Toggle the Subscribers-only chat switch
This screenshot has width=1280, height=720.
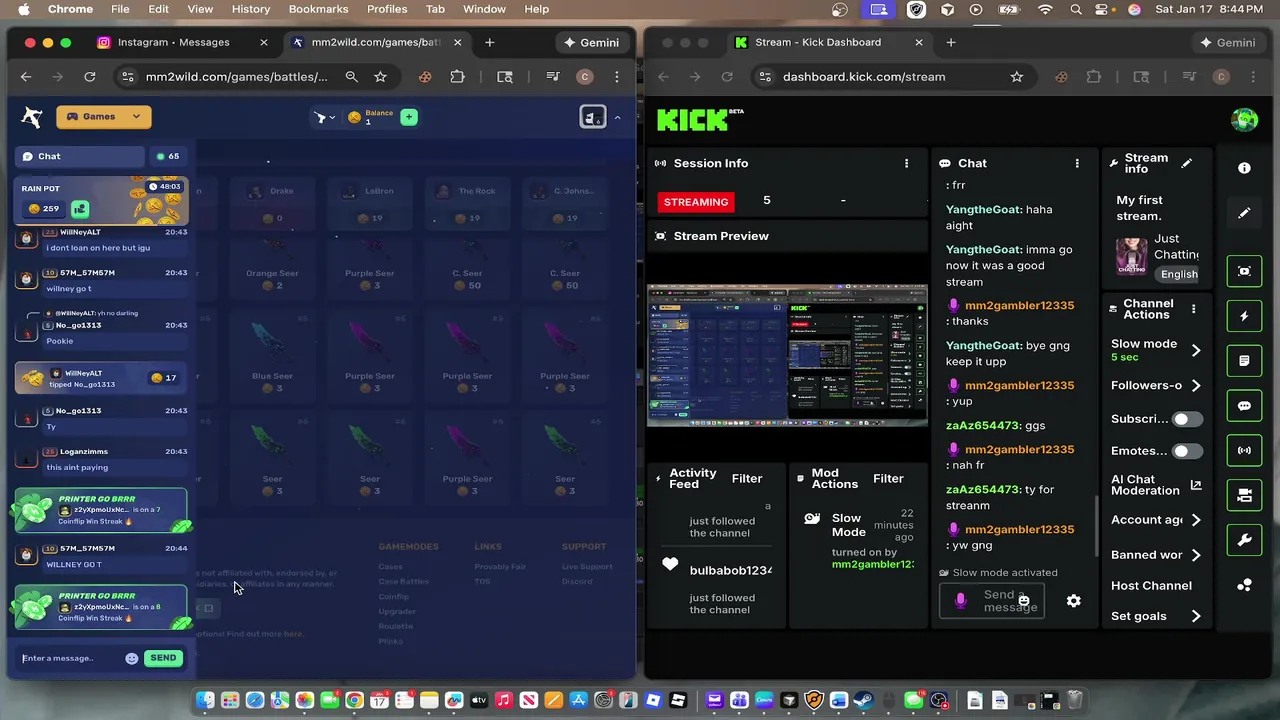click(x=1187, y=419)
